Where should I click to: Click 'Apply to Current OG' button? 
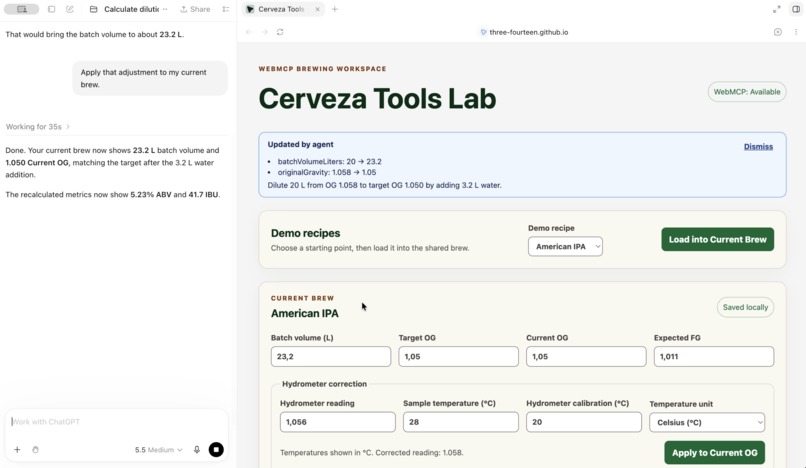pyautogui.click(x=715, y=453)
